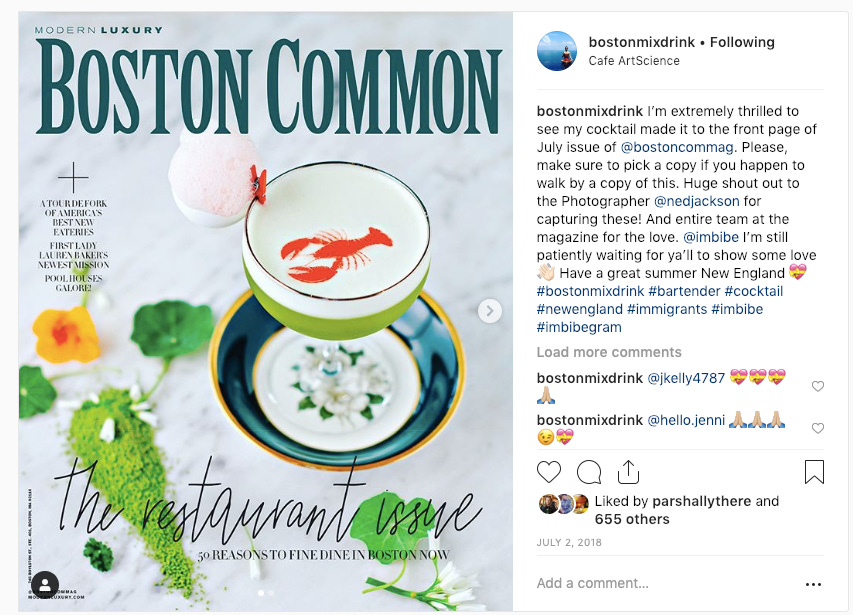Viewport: 853px width, 615px height.
Task: Open the #newengland hashtag
Action: (579, 309)
